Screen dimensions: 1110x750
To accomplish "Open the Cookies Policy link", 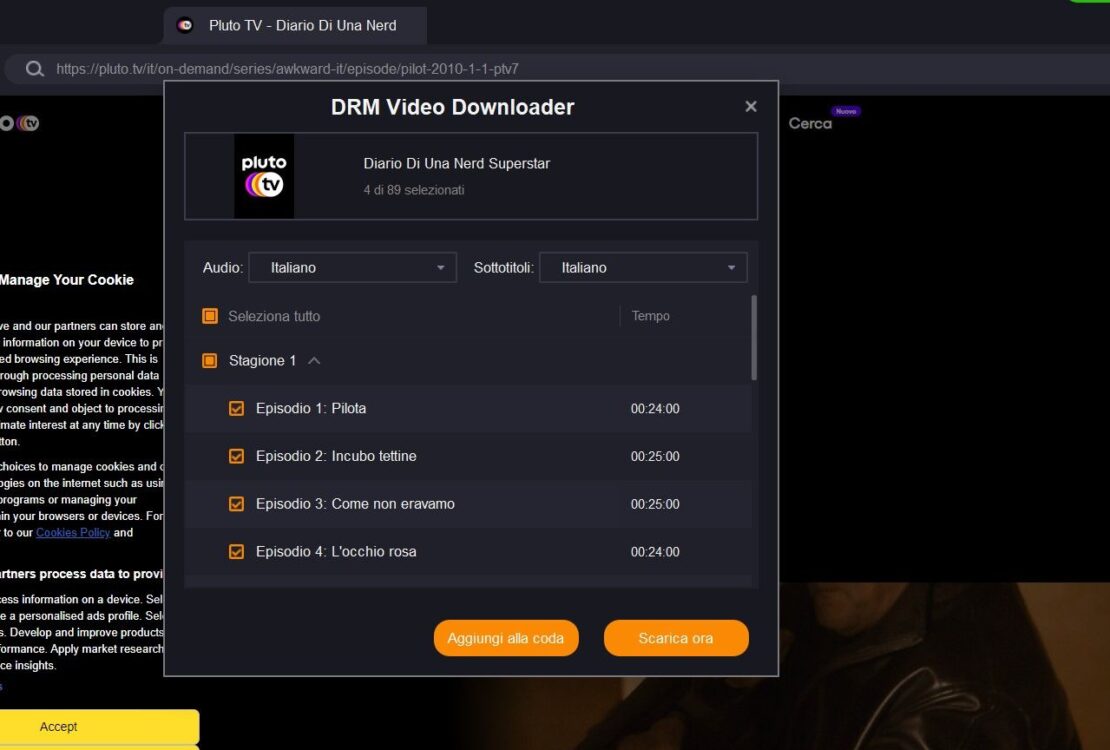I will pos(73,533).
